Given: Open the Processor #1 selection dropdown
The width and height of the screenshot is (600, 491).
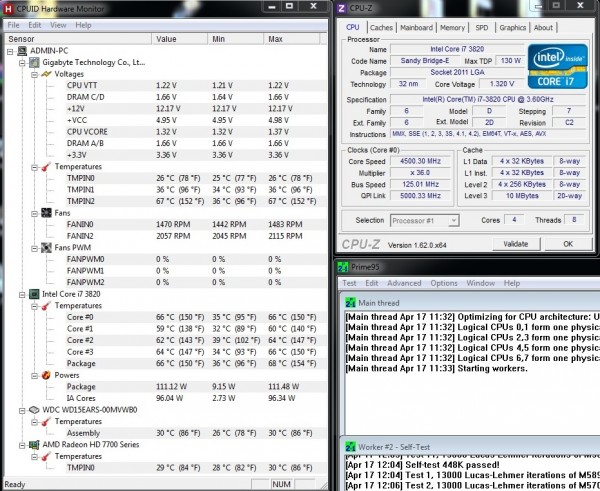Looking at the screenshot, I should [x=453, y=221].
